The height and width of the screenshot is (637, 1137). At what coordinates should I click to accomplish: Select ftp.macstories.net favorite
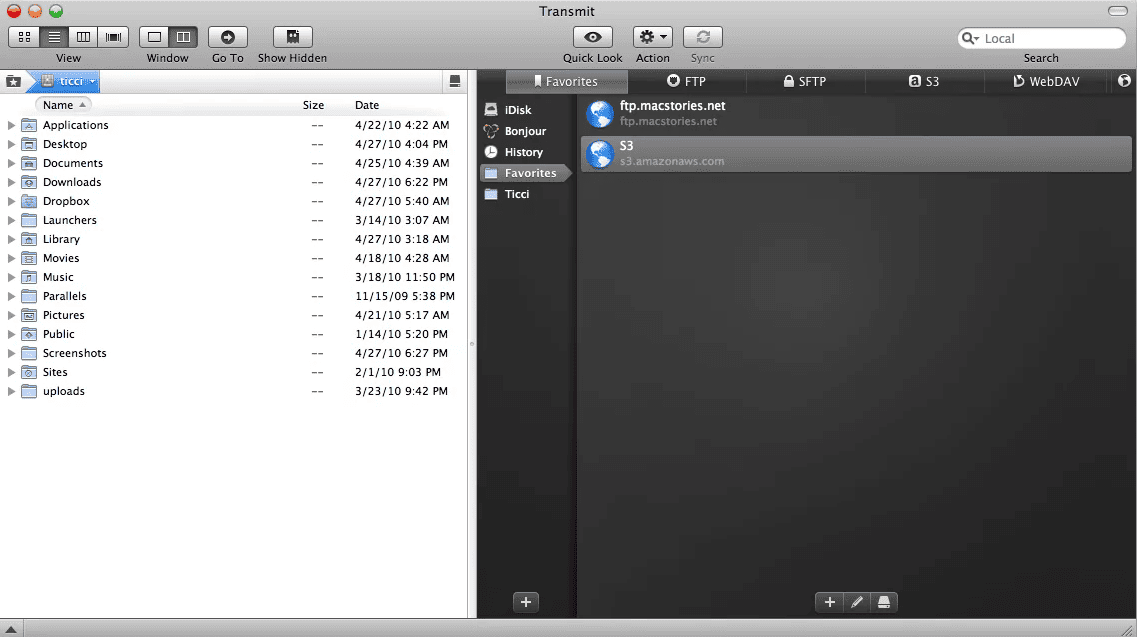click(x=856, y=114)
